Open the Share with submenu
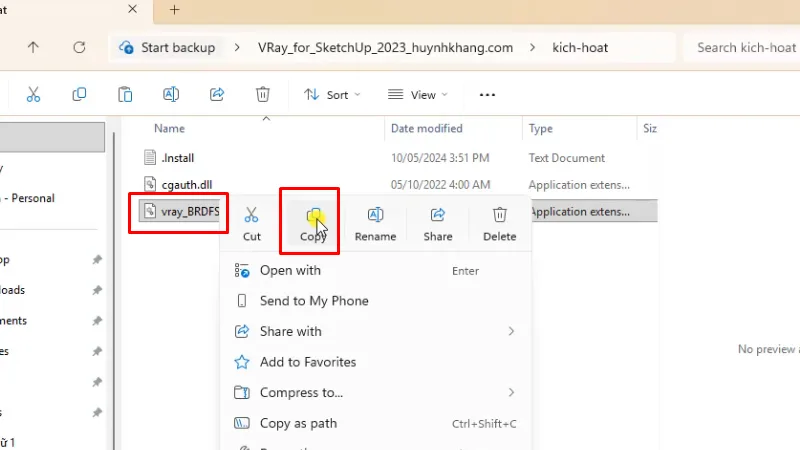800x450 pixels. pos(376,332)
